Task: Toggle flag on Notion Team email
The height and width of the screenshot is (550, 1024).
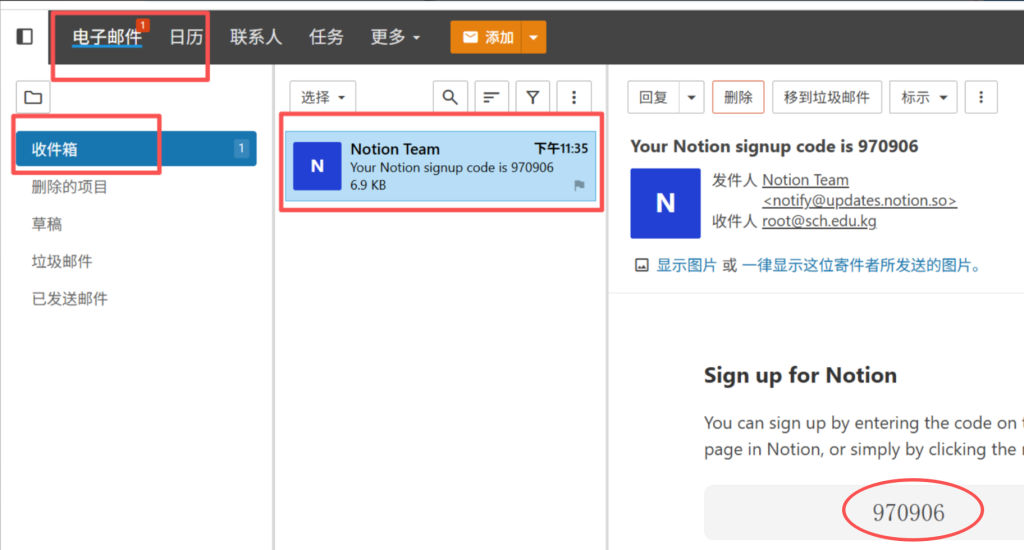Action: point(578,186)
